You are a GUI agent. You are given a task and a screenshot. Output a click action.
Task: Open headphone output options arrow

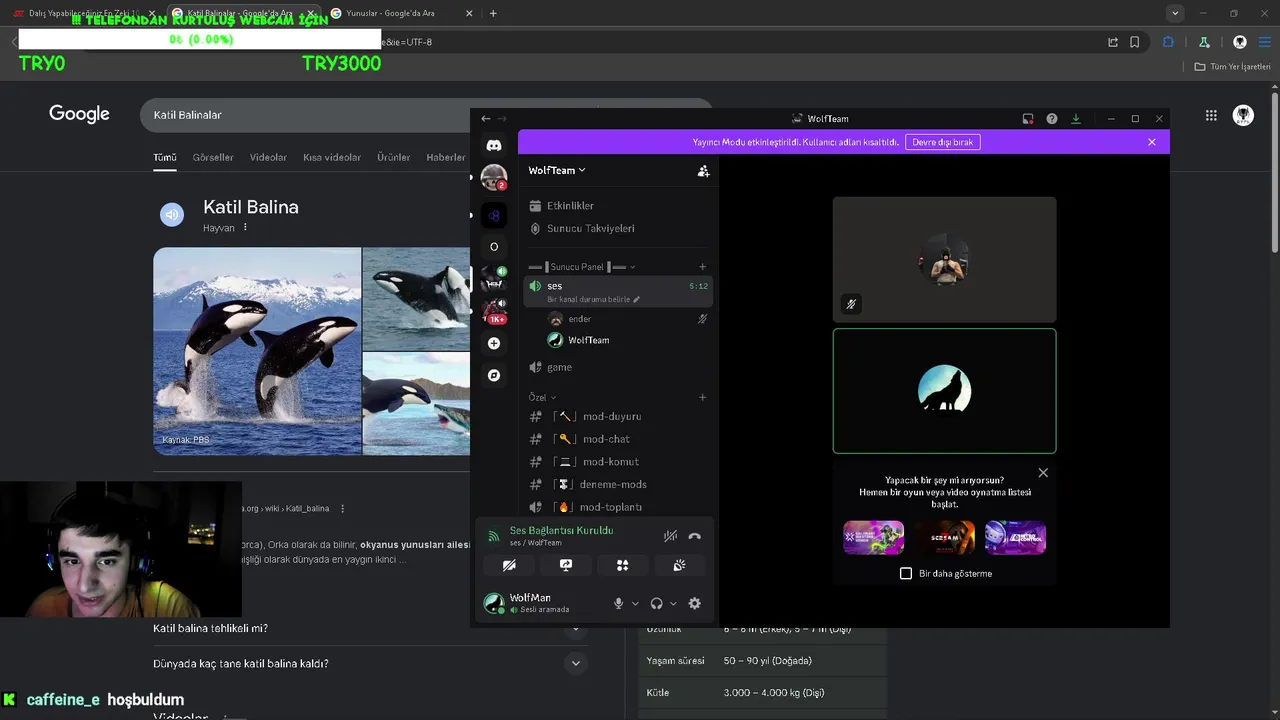[673, 603]
